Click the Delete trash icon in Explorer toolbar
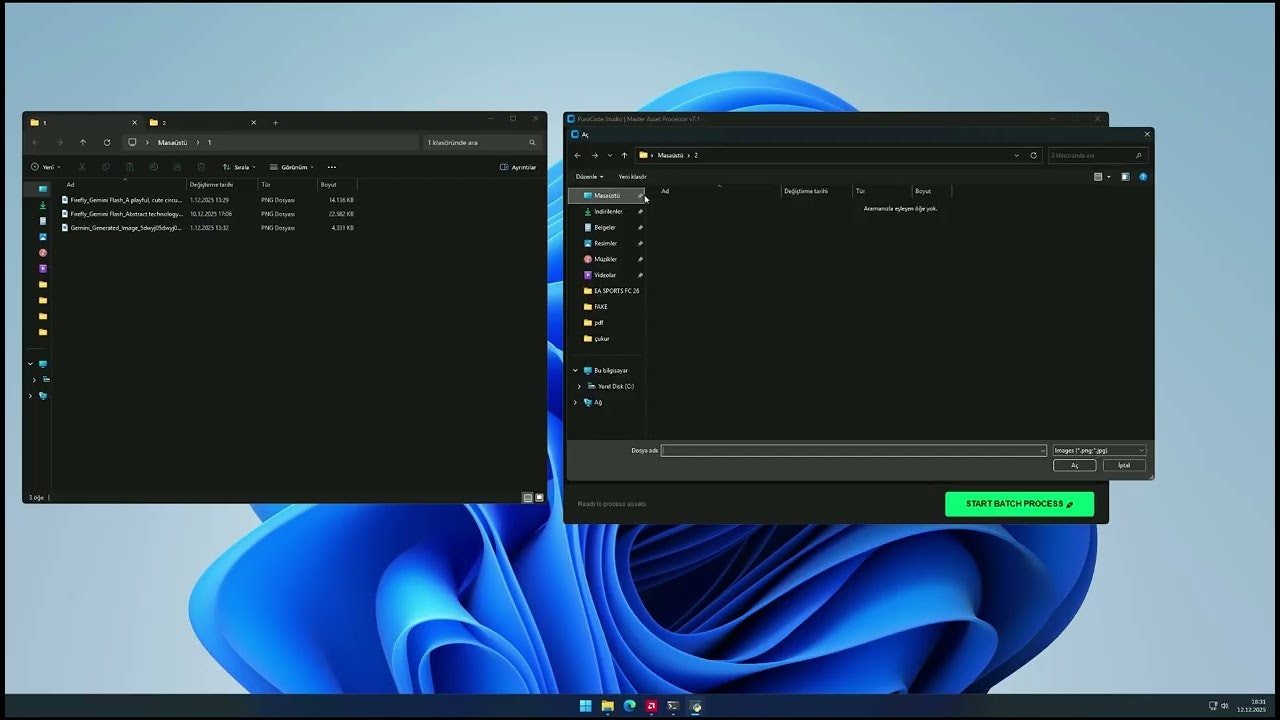The width and height of the screenshot is (1280, 720). click(201, 167)
